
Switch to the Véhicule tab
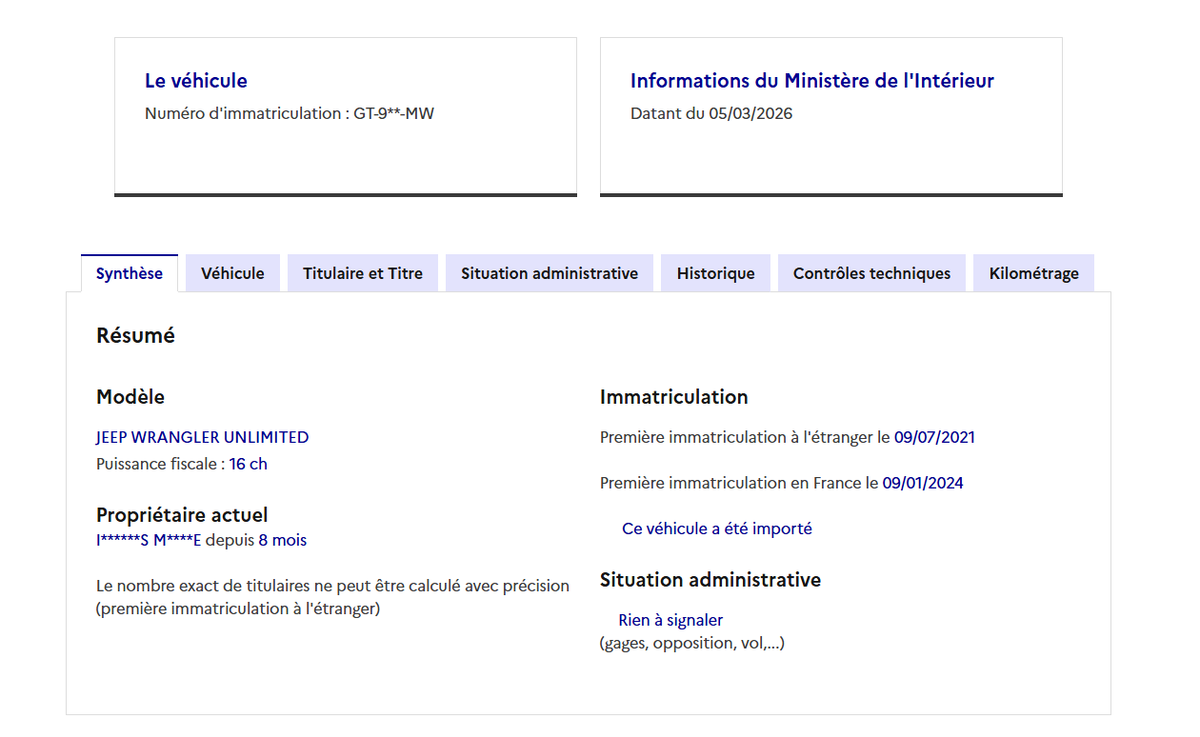coord(232,273)
